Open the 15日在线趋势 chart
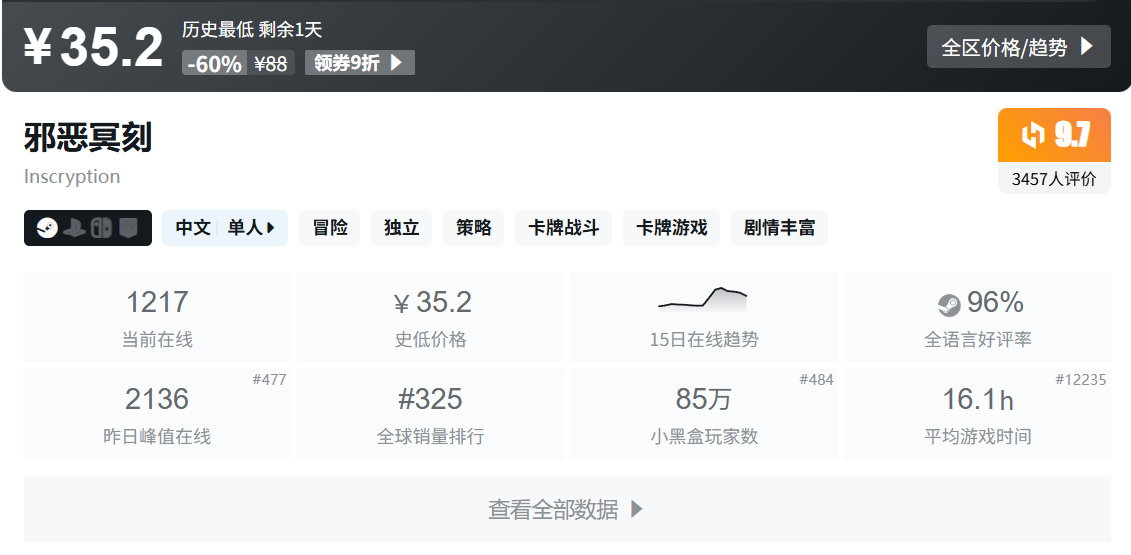The height and width of the screenshot is (555, 1131). pyautogui.click(x=704, y=317)
